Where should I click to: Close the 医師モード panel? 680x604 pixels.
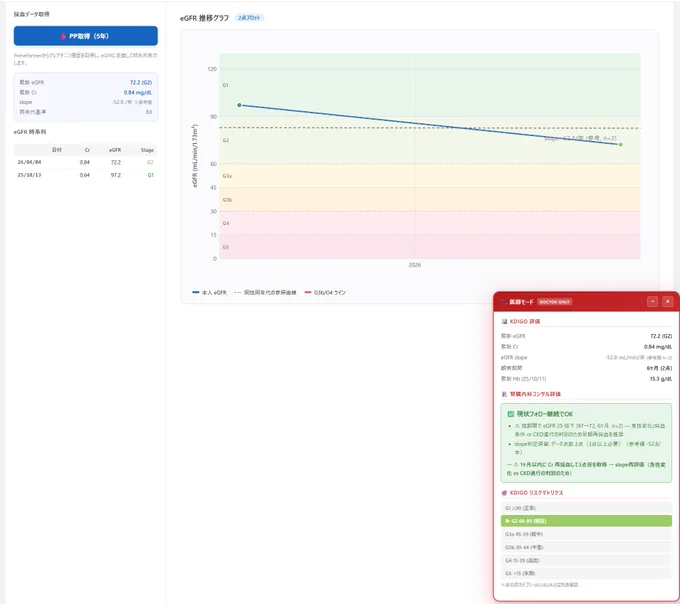[x=668, y=301]
